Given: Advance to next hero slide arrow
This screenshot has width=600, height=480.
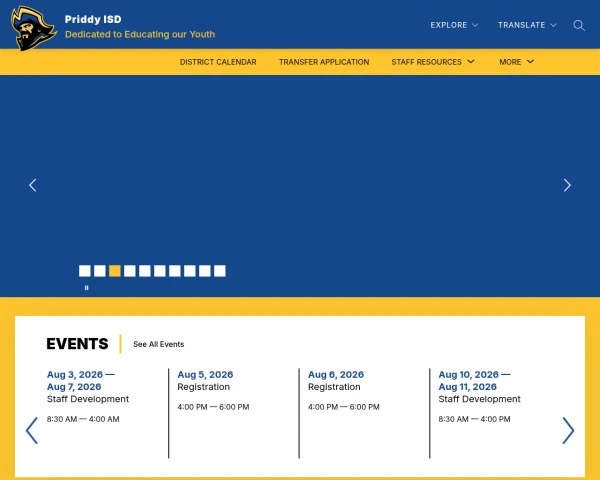Looking at the screenshot, I should (567, 185).
